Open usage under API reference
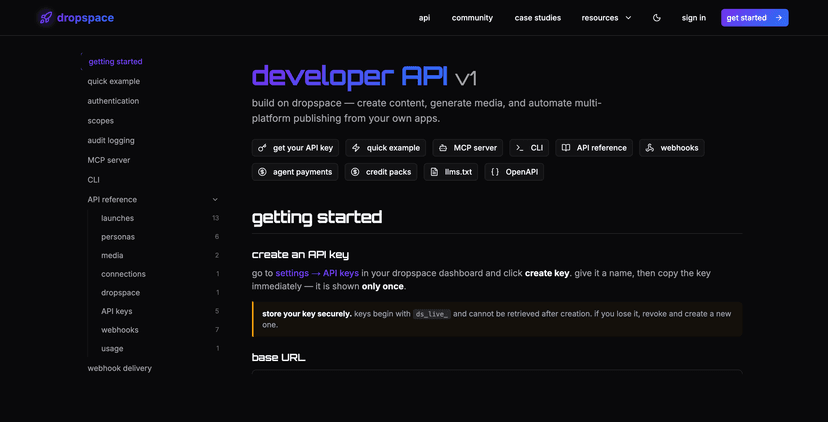828x422 pixels. [112, 349]
